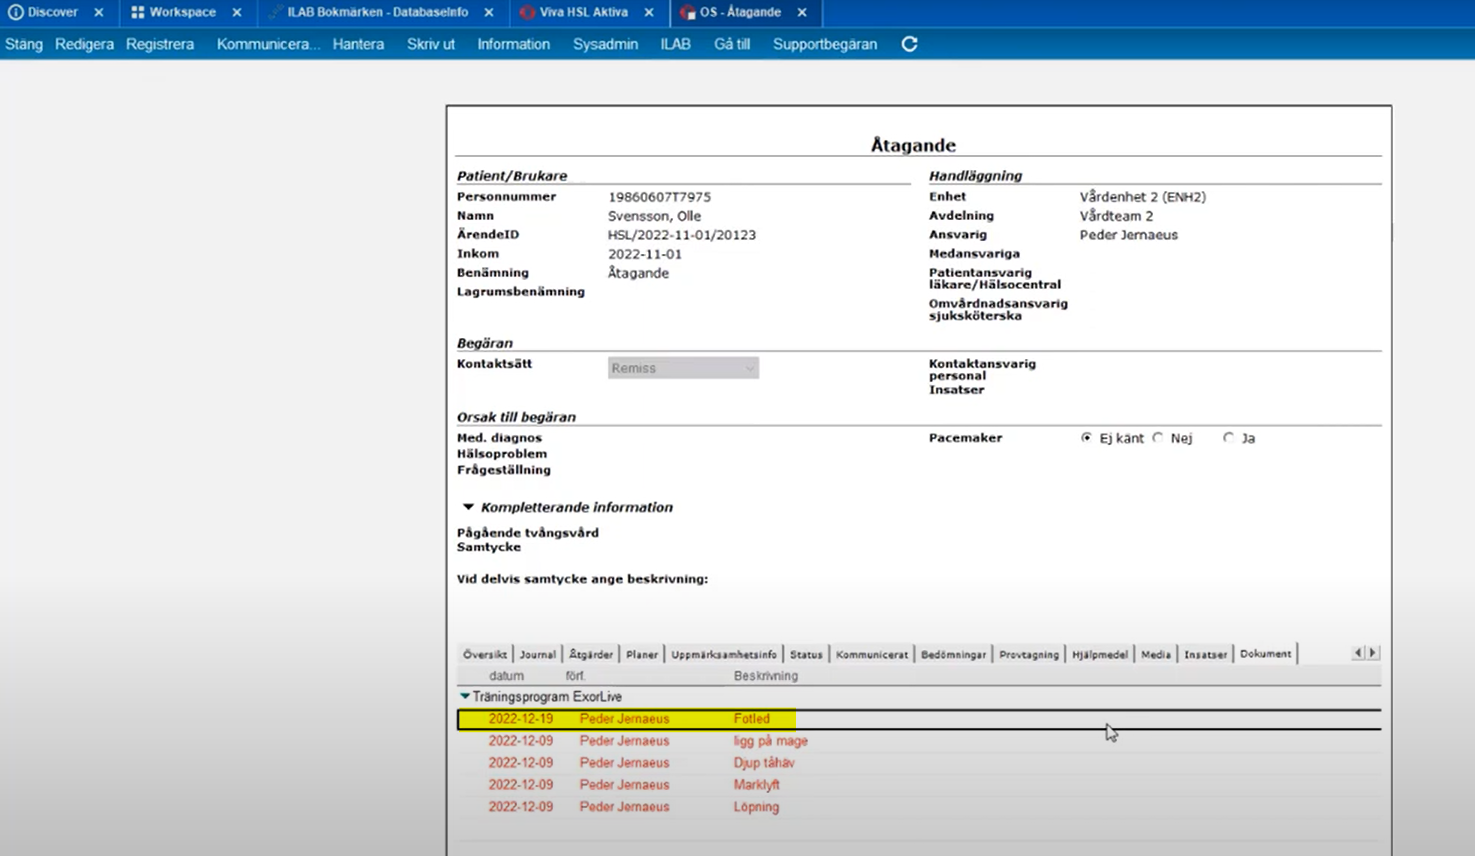The height and width of the screenshot is (856, 1475).
Task: Open the Supportbegäran menu
Action: [825, 44]
